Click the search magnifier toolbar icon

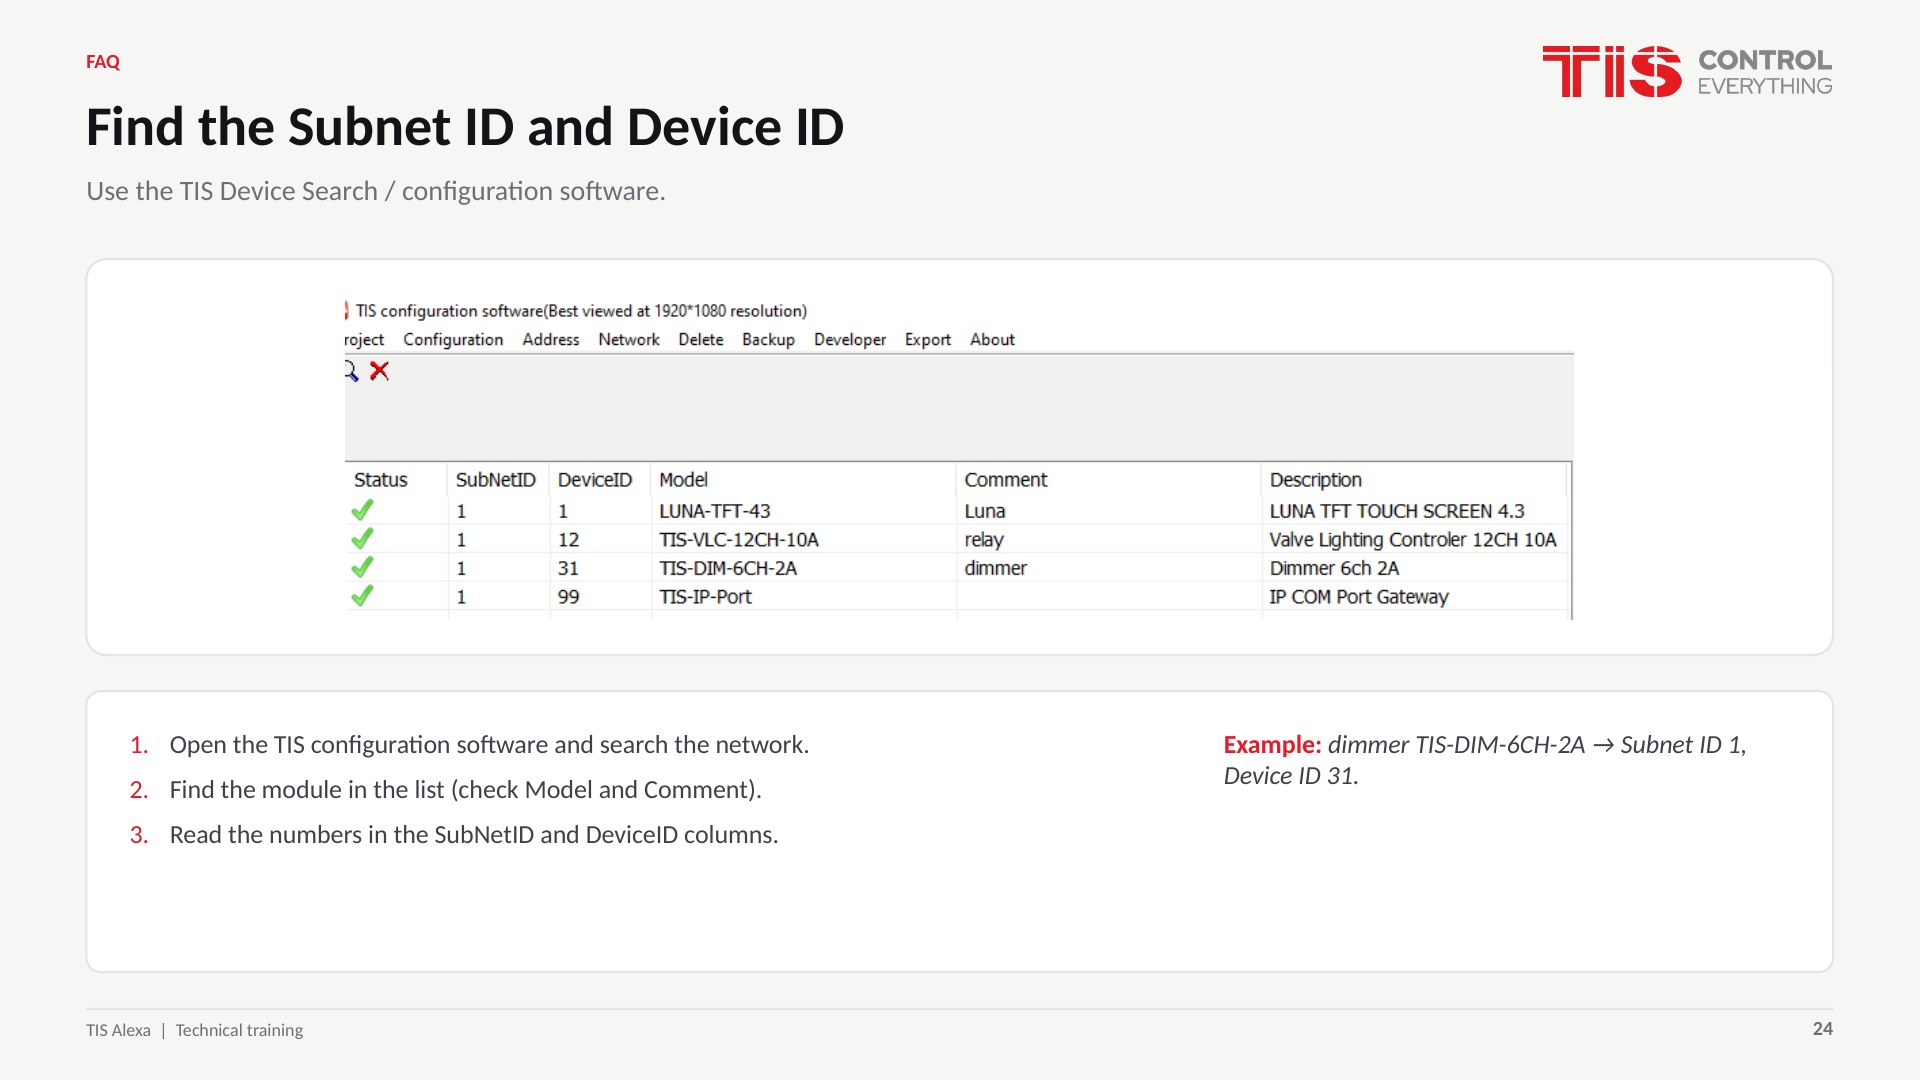[351, 371]
